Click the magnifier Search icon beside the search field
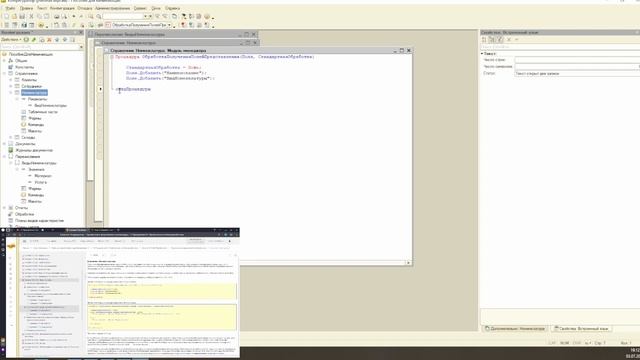 [98, 16]
